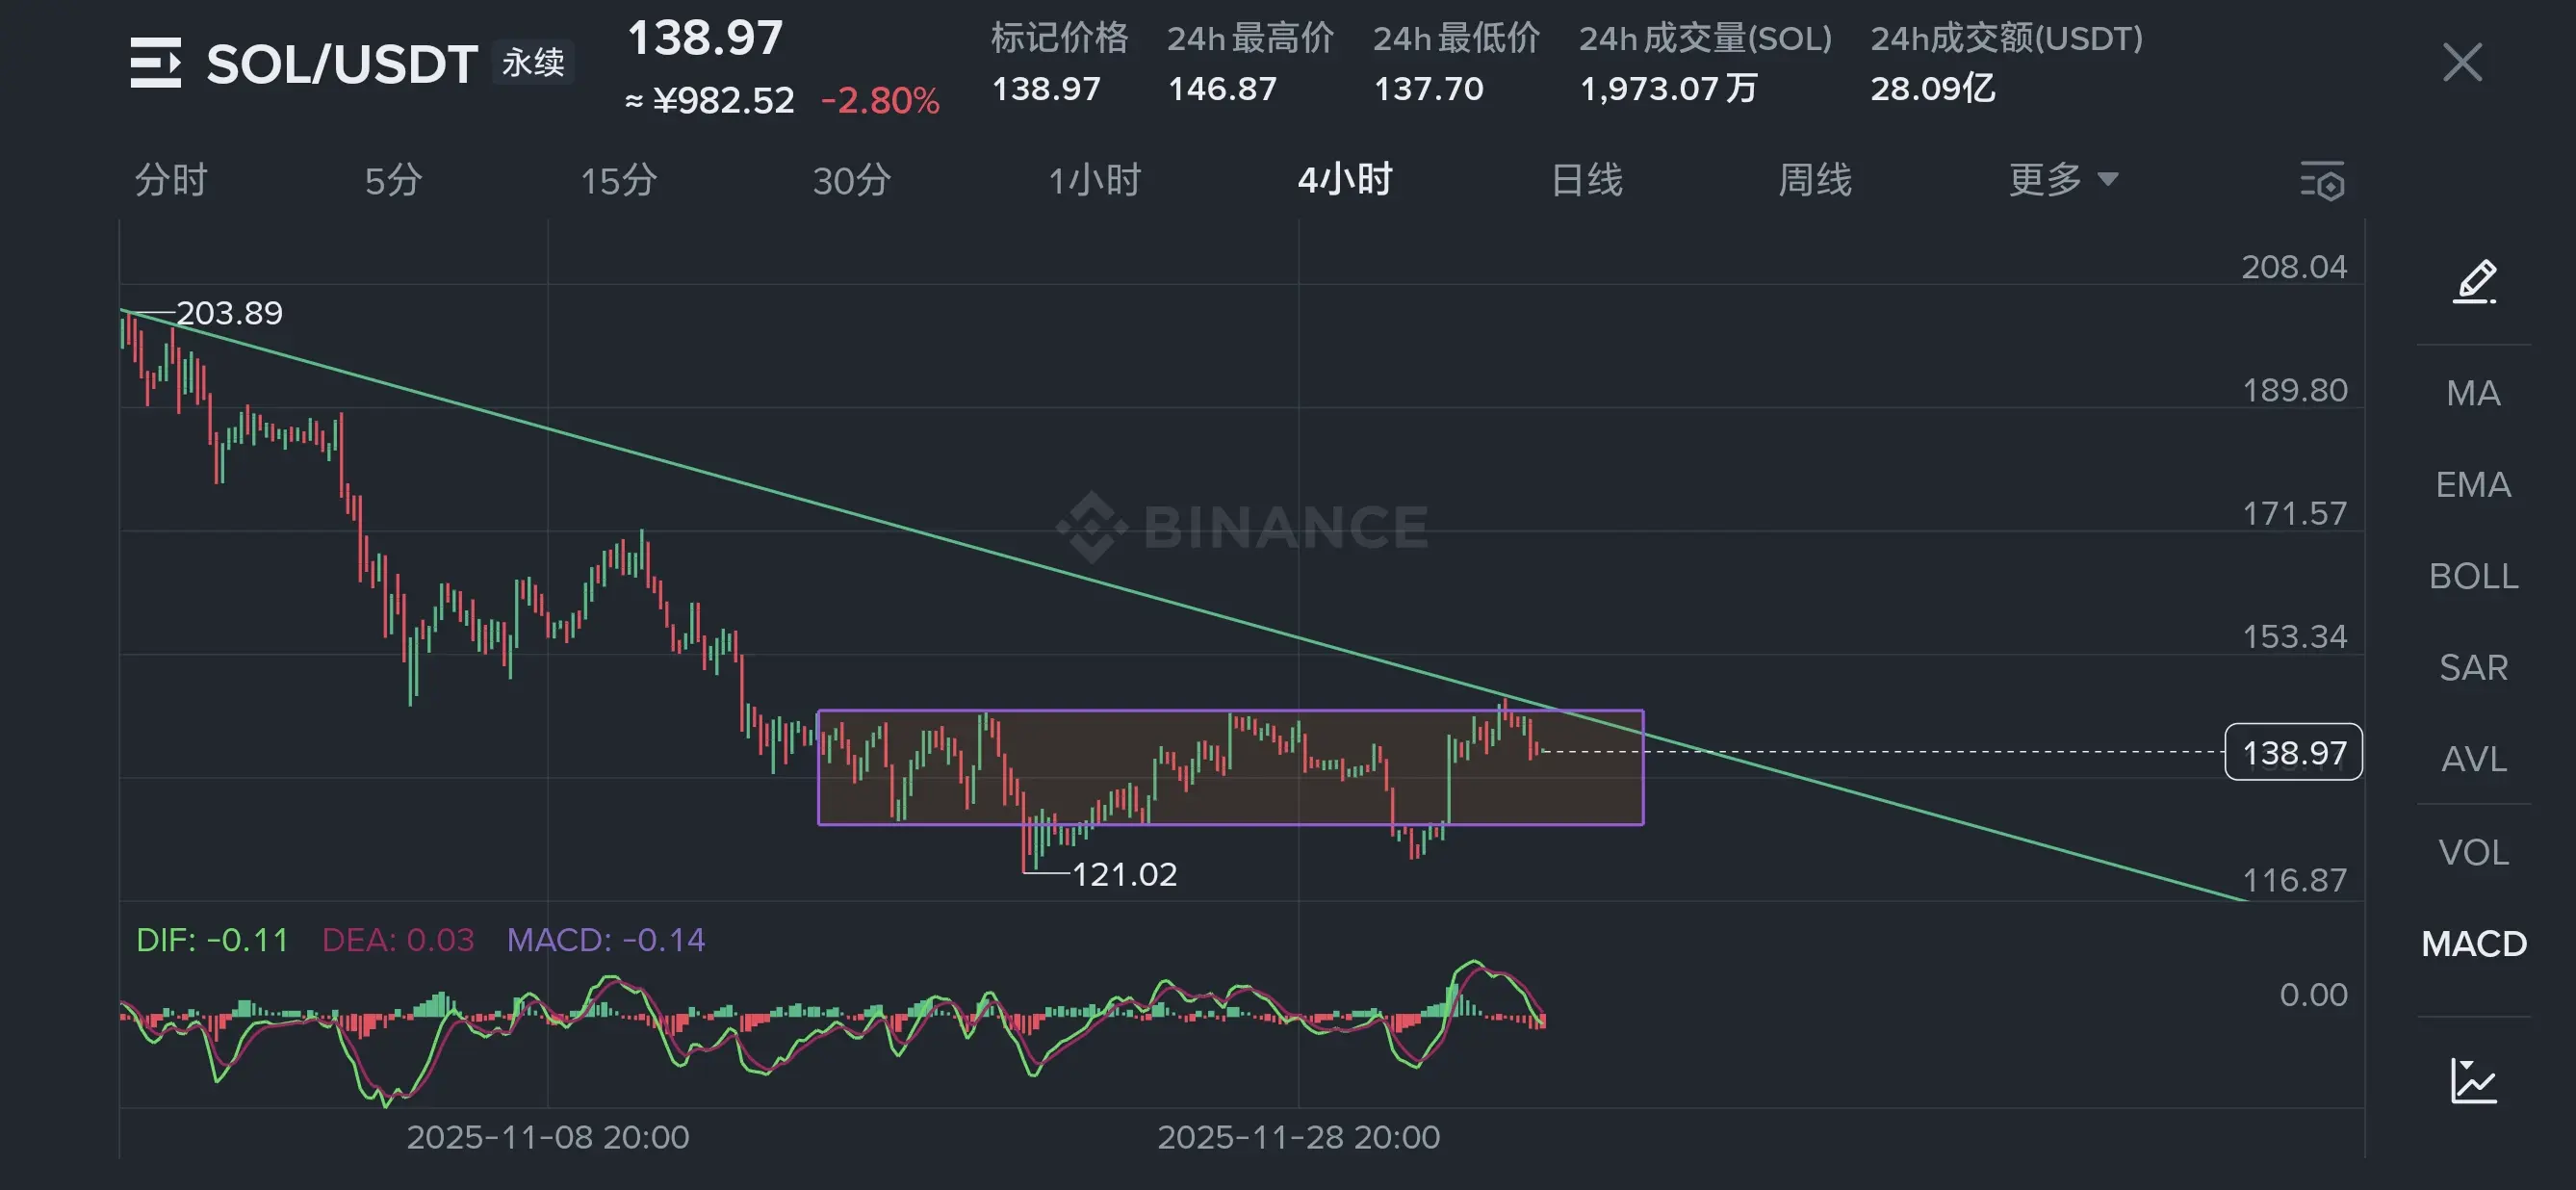The height and width of the screenshot is (1190, 2576).
Task: Switch sub-indicator to VOL
Action: (x=2473, y=852)
